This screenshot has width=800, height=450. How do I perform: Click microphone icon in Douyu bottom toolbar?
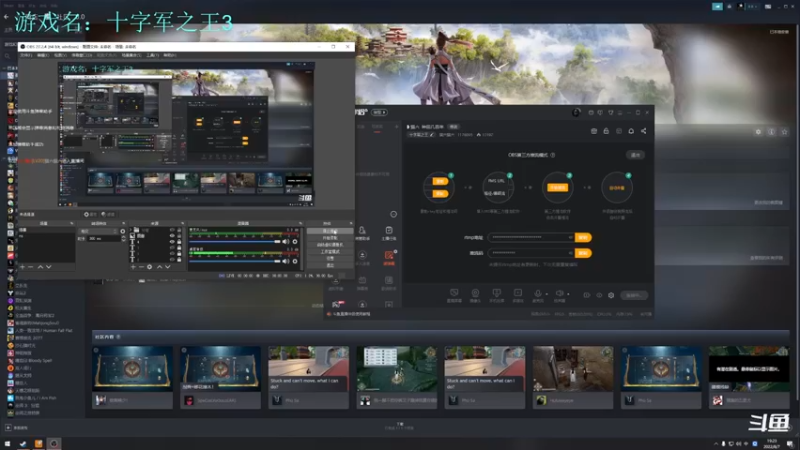538,293
